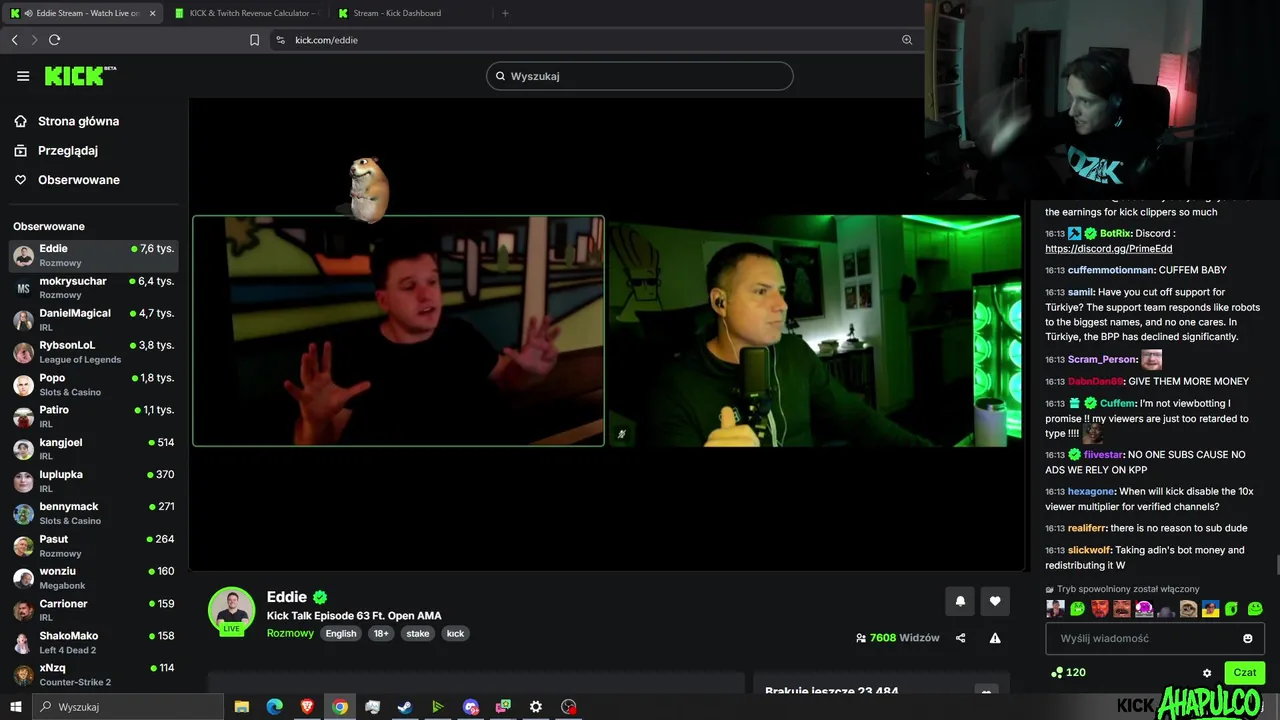Click the share stream icon
The image size is (1280, 720).
pos(961,638)
